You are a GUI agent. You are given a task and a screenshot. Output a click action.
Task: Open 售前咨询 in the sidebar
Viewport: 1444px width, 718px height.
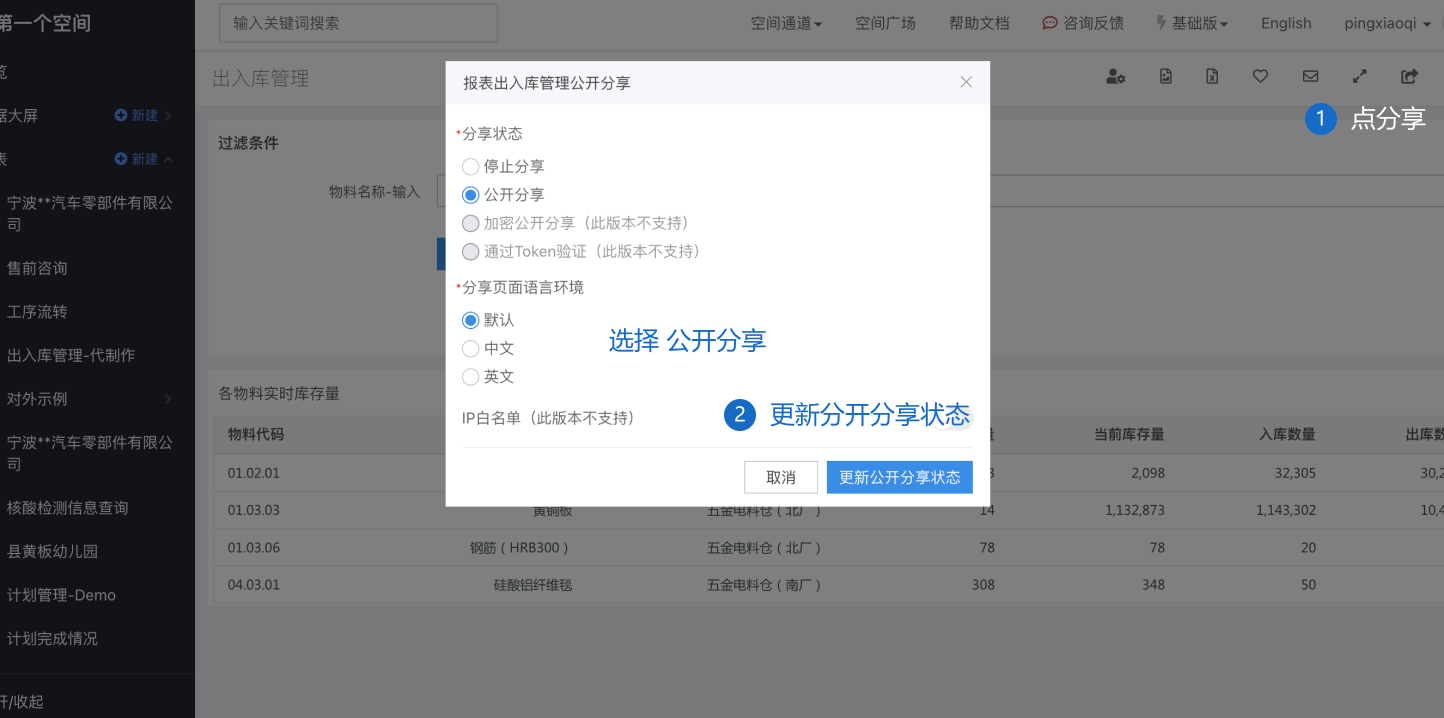(37, 268)
